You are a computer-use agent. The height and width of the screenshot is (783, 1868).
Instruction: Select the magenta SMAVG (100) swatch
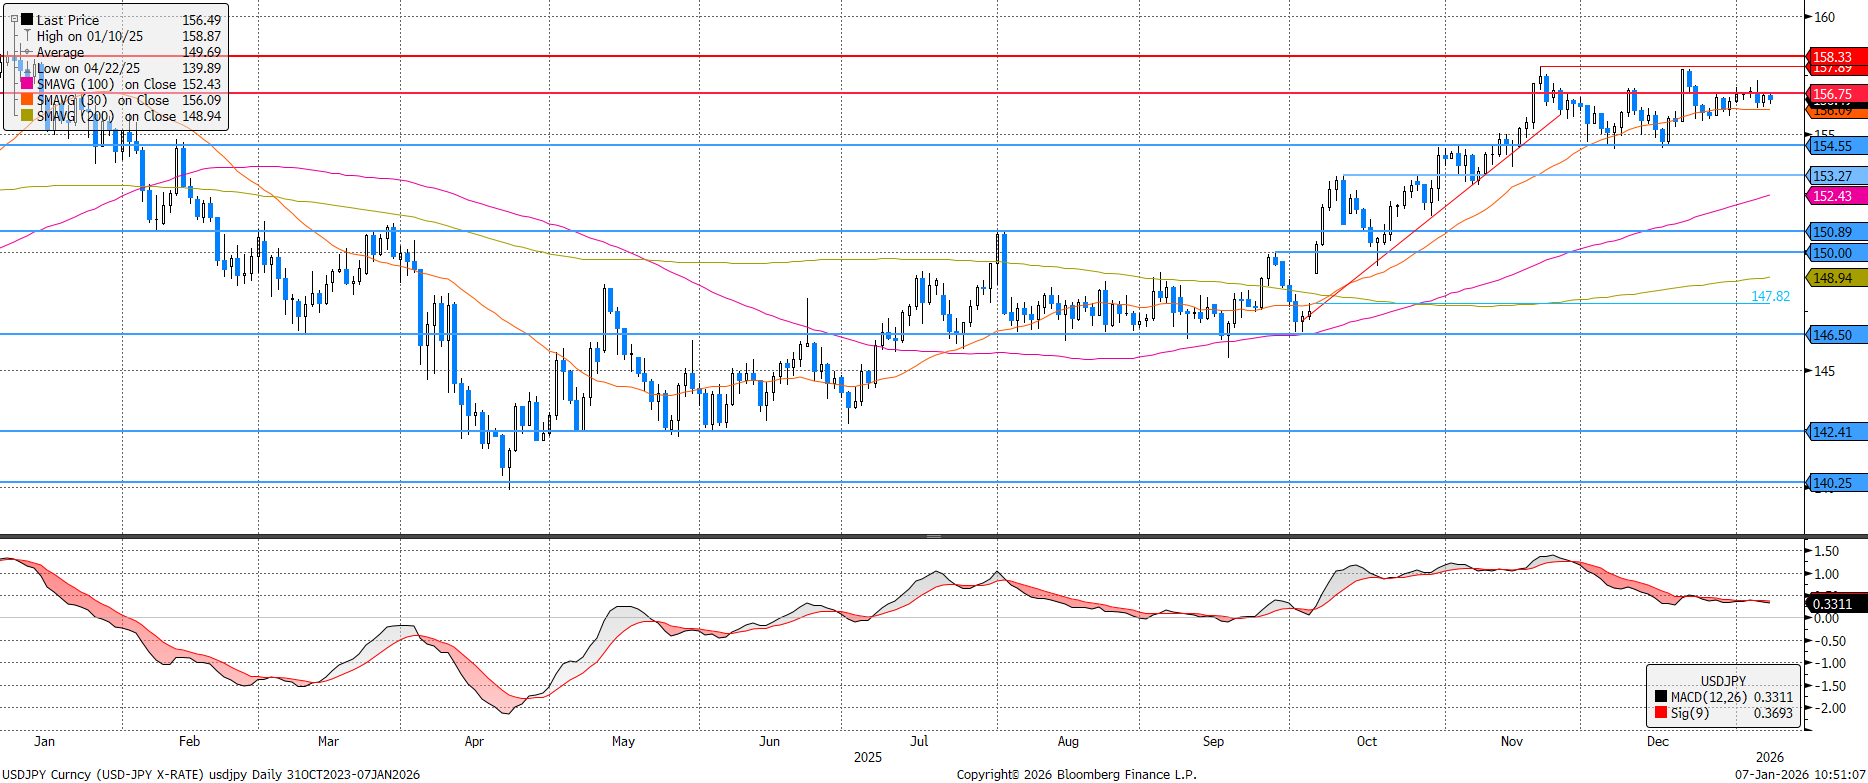[28, 84]
